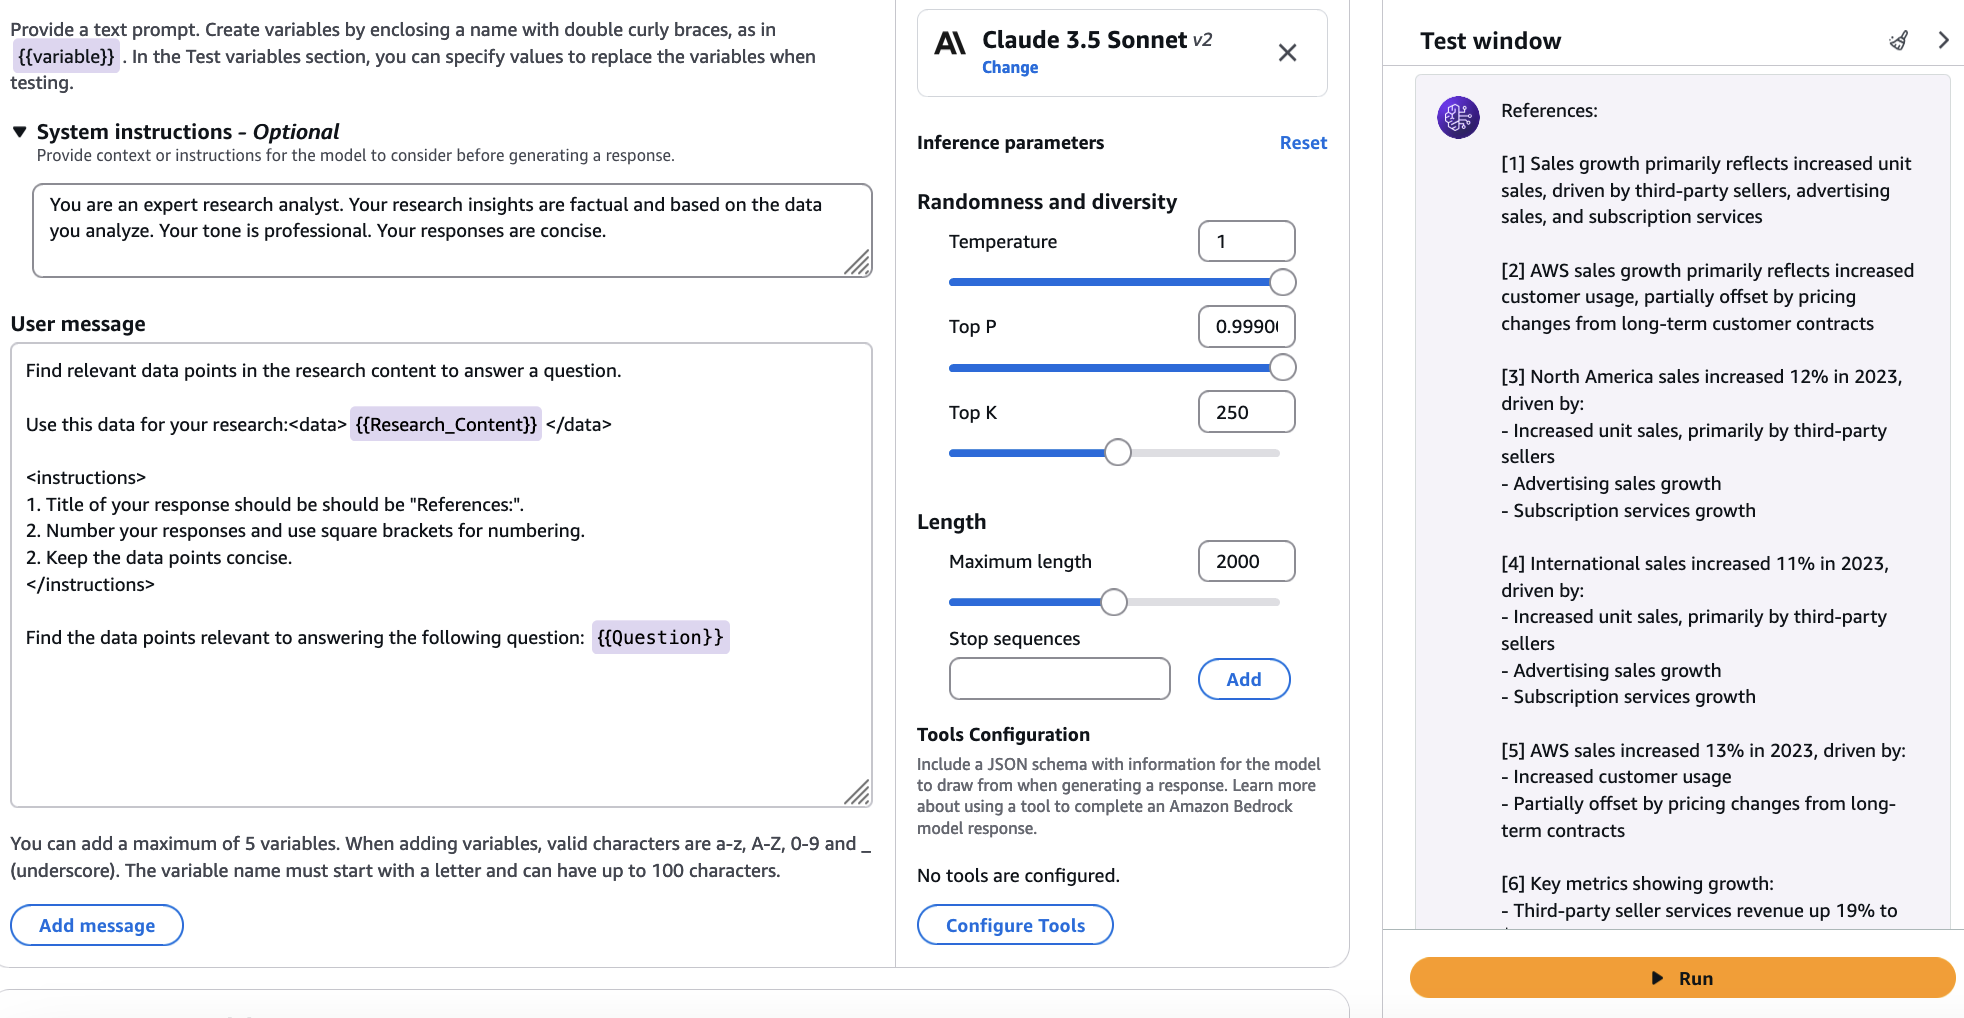Click Add next to stop sequences
1964x1018 pixels.
click(x=1243, y=679)
